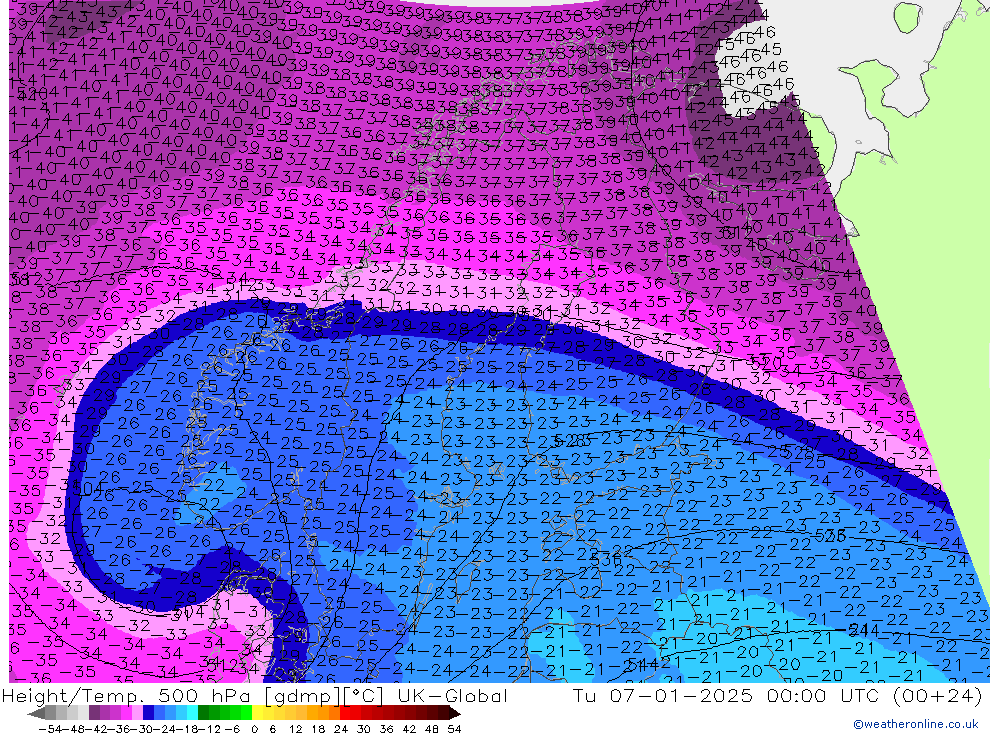Click the dark green -12 legend swatch
This screenshot has width=1000, height=733.
click(x=203, y=713)
